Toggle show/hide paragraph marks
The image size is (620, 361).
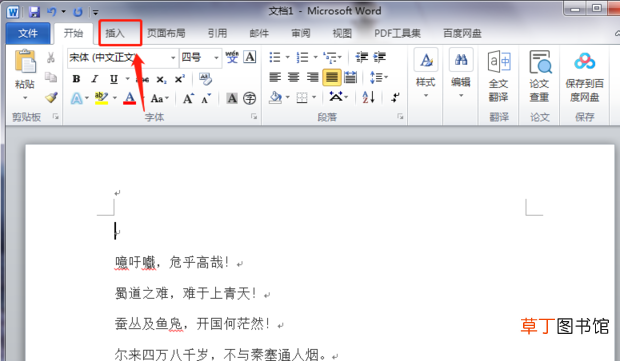pos(395,97)
